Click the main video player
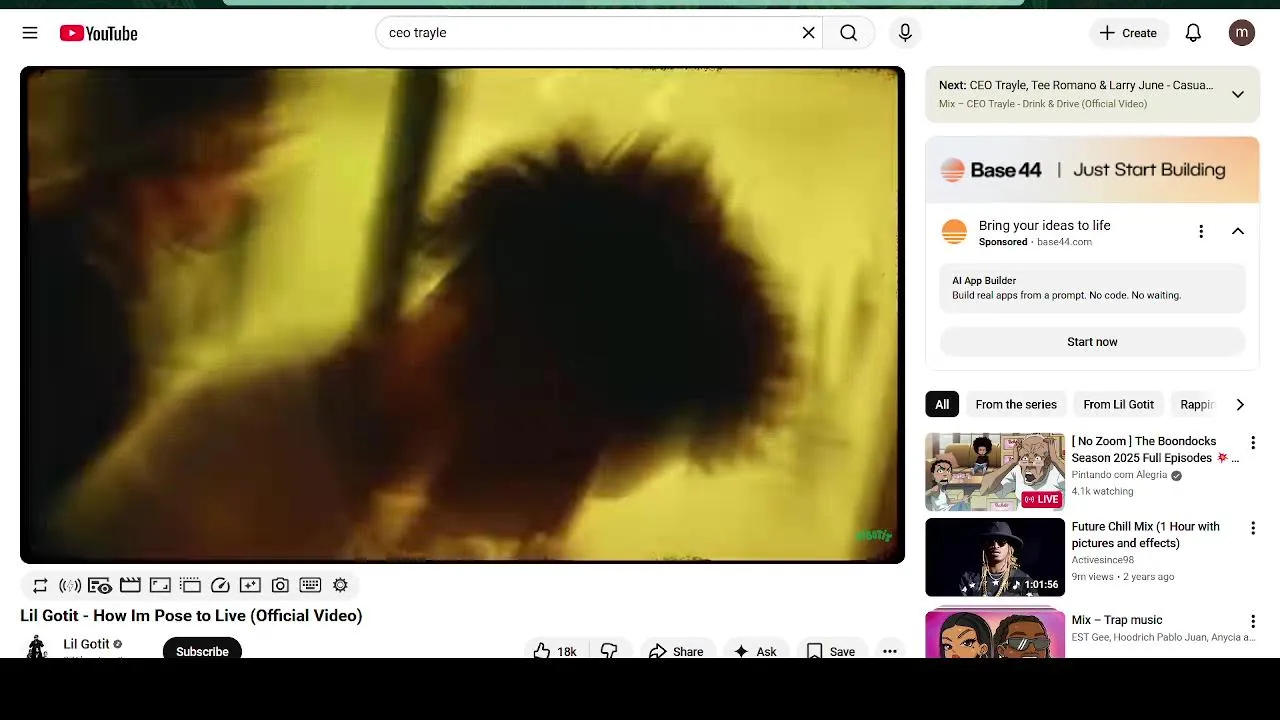 [x=462, y=315]
